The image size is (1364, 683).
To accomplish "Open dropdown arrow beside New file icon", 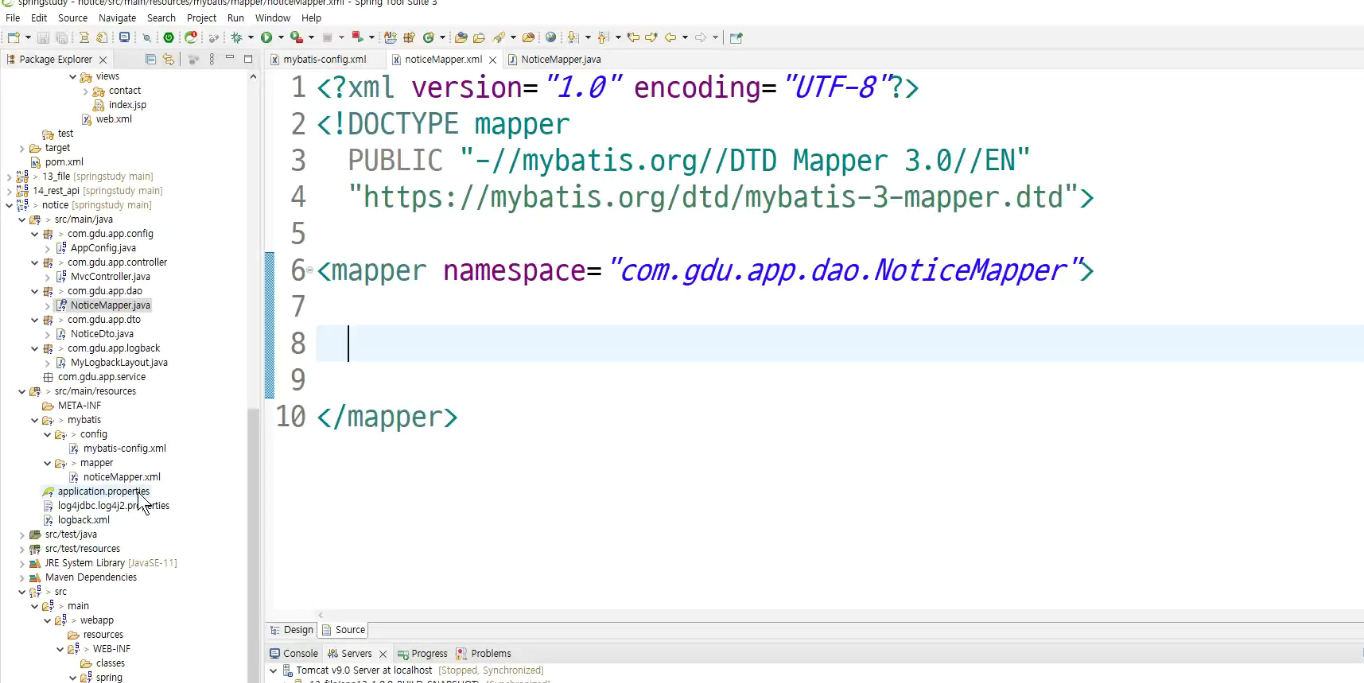I will (x=28, y=37).
